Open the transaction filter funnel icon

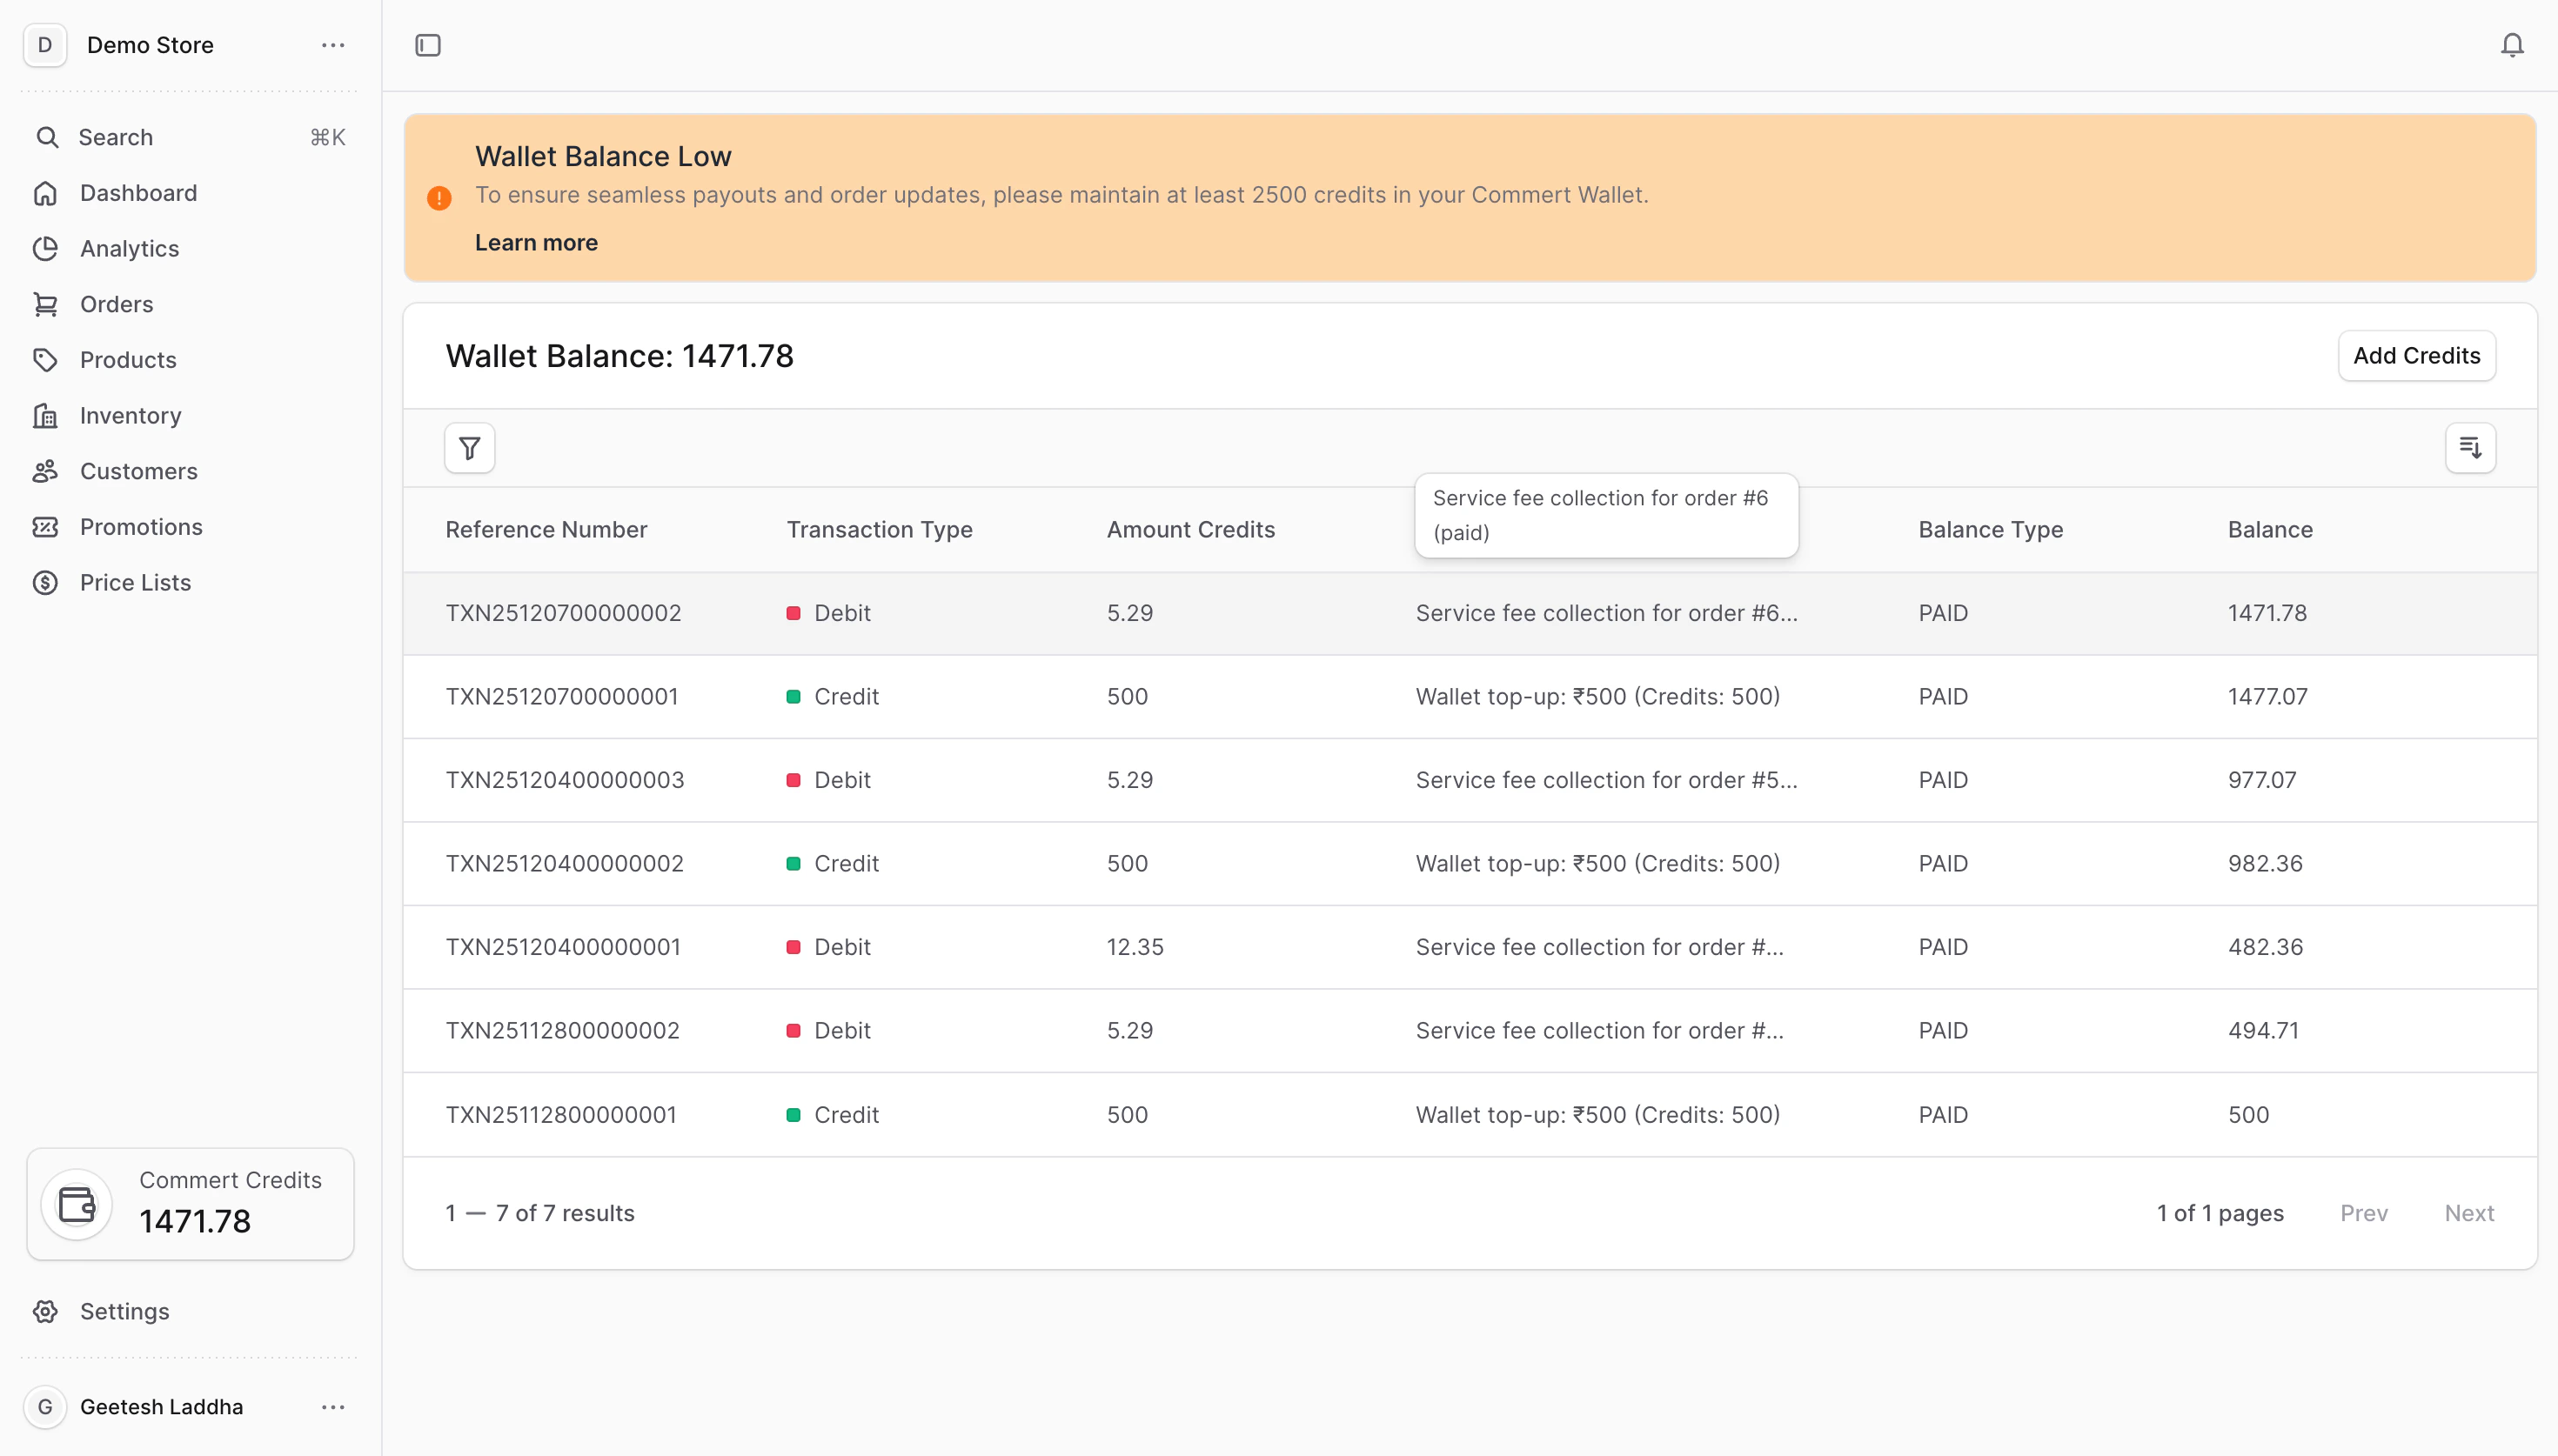coord(469,448)
